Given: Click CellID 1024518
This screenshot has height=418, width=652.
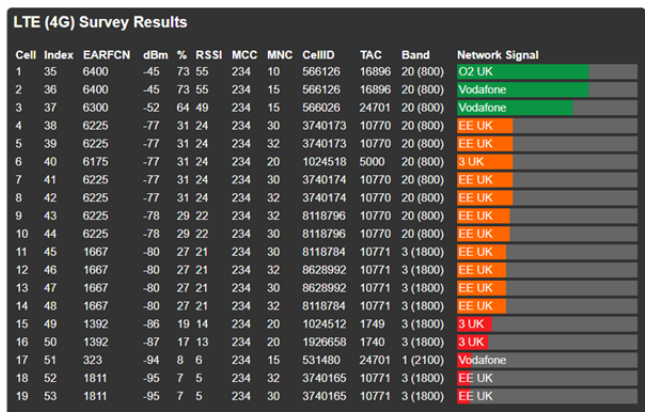Looking at the screenshot, I should coord(324,162).
